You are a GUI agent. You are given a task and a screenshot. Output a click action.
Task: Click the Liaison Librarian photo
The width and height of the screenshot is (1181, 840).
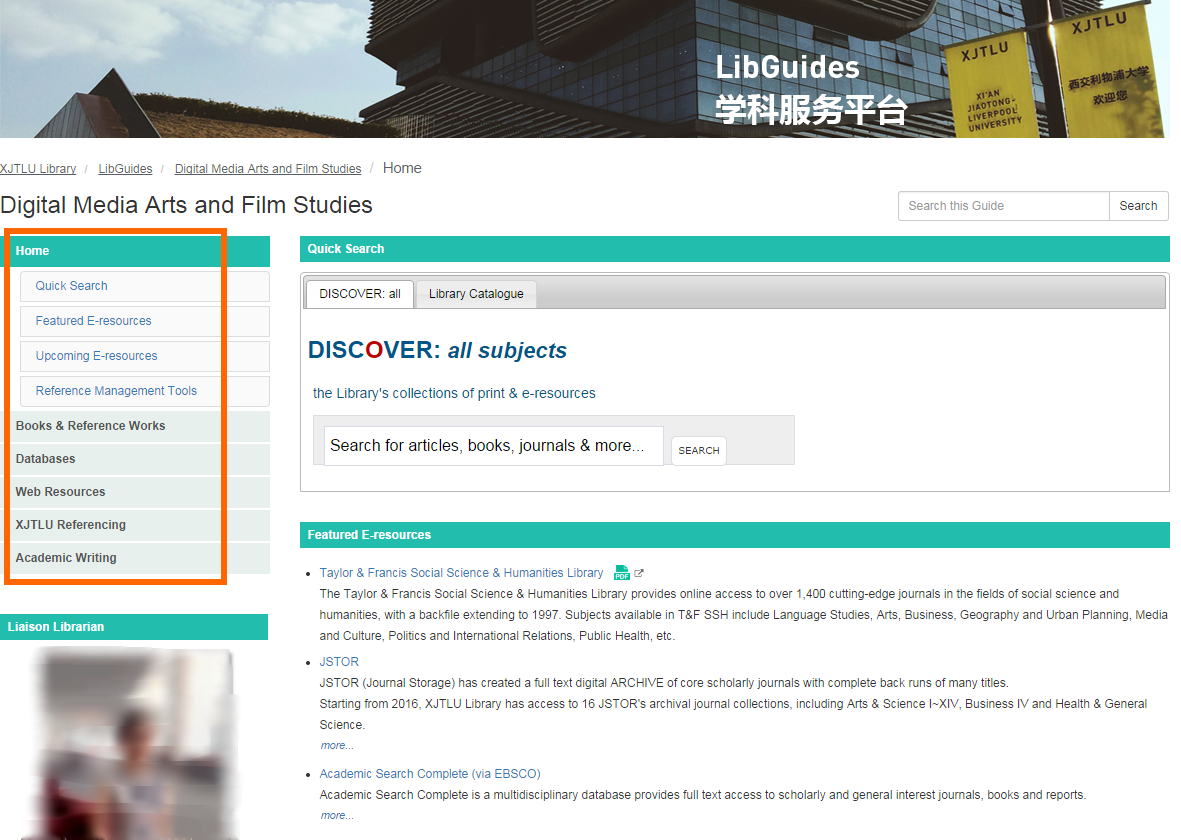point(134,744)
